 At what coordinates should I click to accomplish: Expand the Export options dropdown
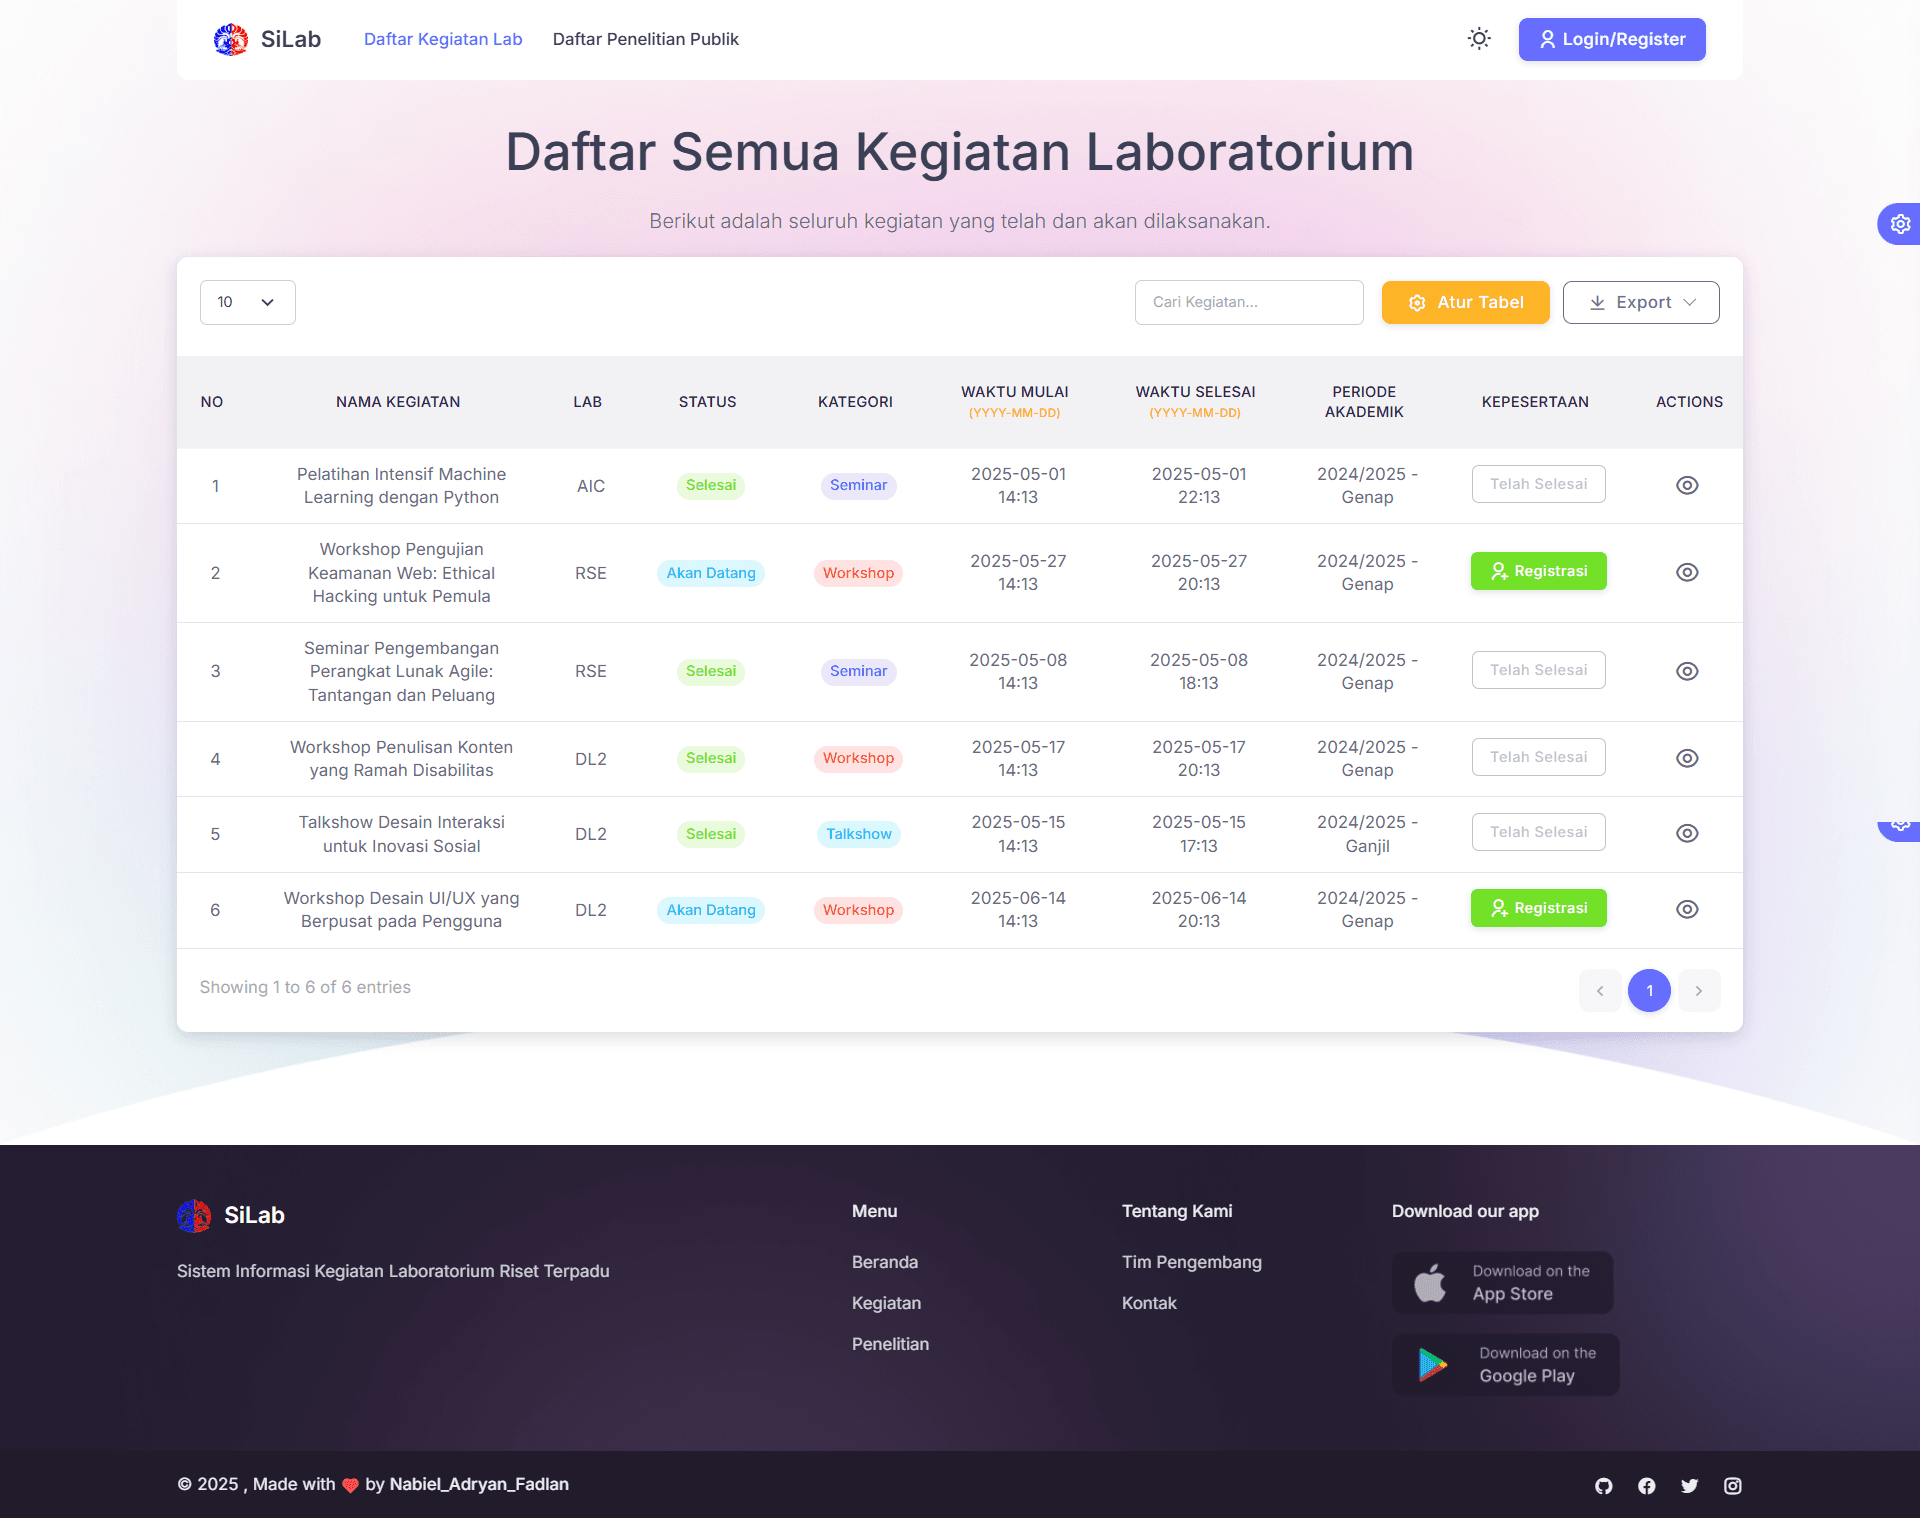pyautogui.click(x=1640, y=302)
